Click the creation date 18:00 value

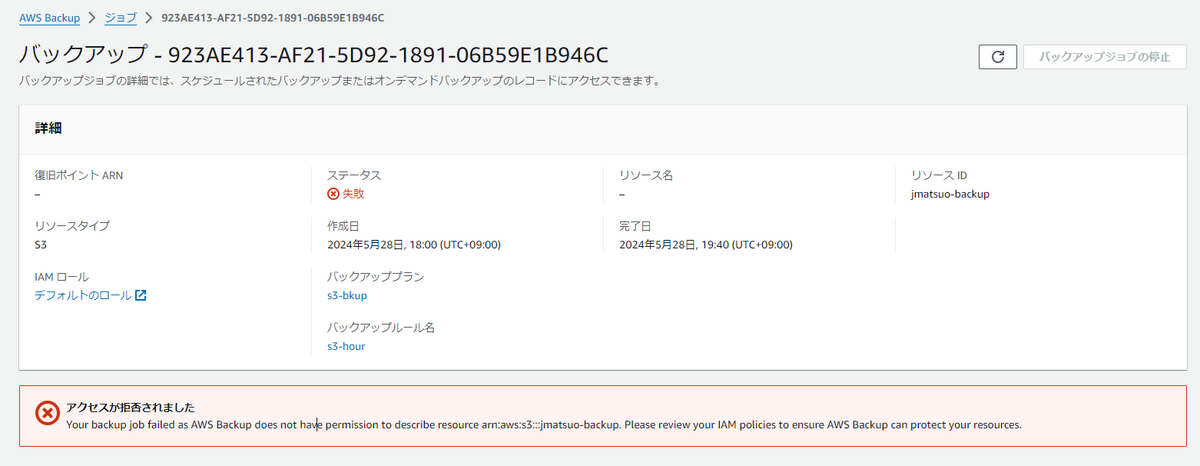pyautogui.click(x=414, y=244)
